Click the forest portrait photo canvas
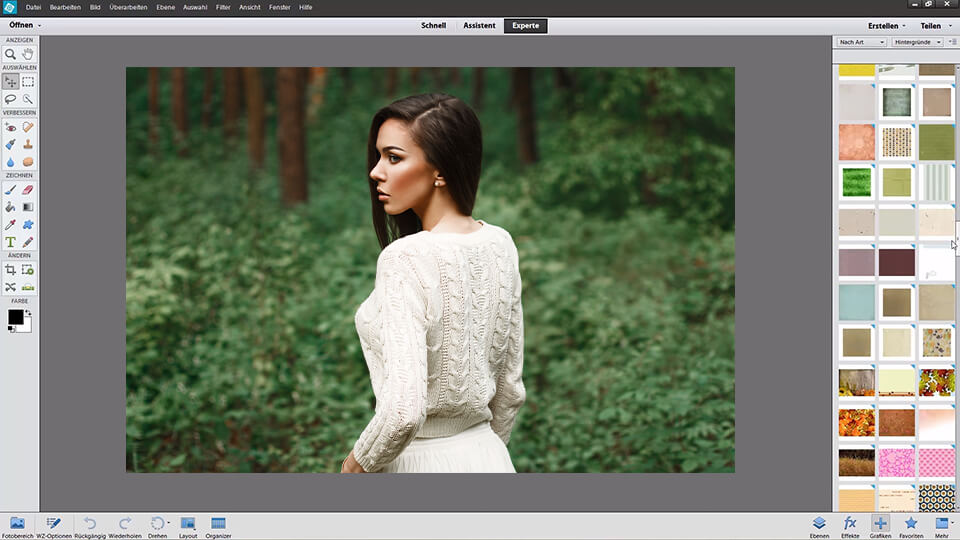The height and width of the screenshot is (540, 960). click(430, 269)
